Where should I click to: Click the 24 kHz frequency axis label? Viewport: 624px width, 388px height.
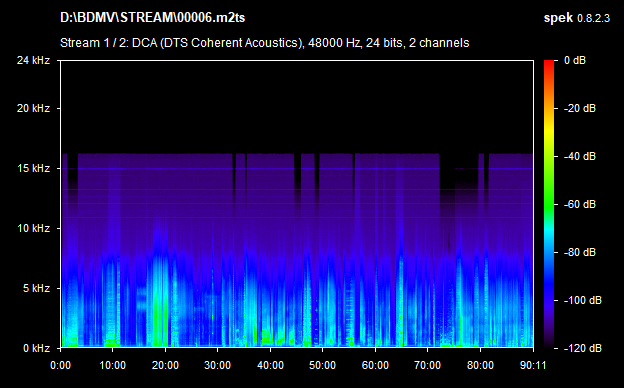pos(33,60)
